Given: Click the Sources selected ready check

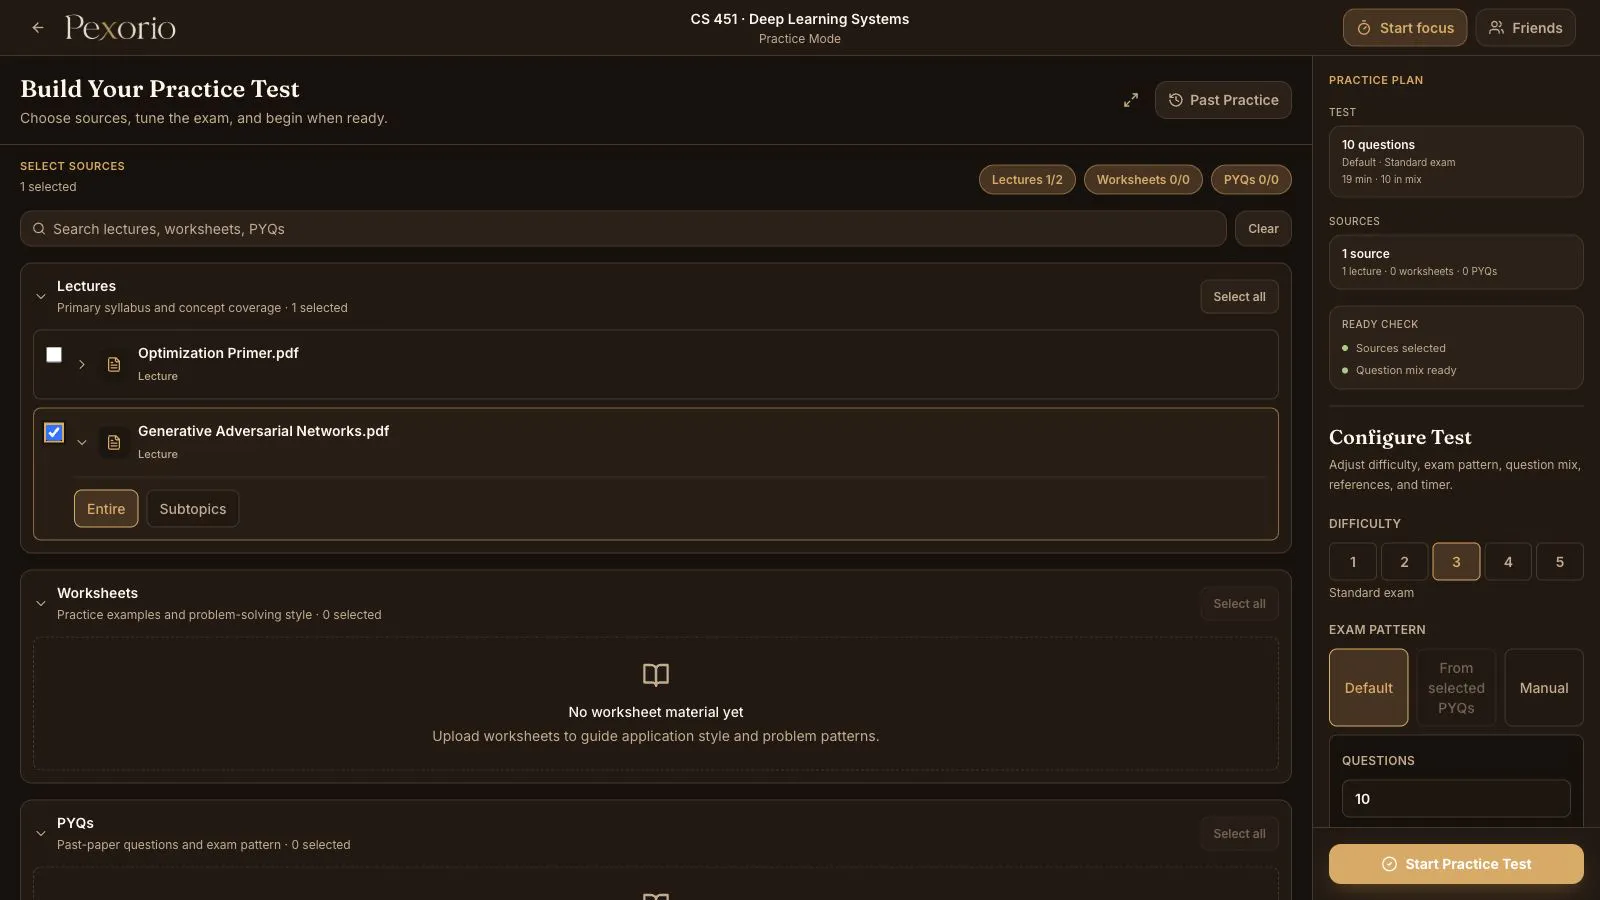Looking at the screenshot, I should (x=1400, y=348).
